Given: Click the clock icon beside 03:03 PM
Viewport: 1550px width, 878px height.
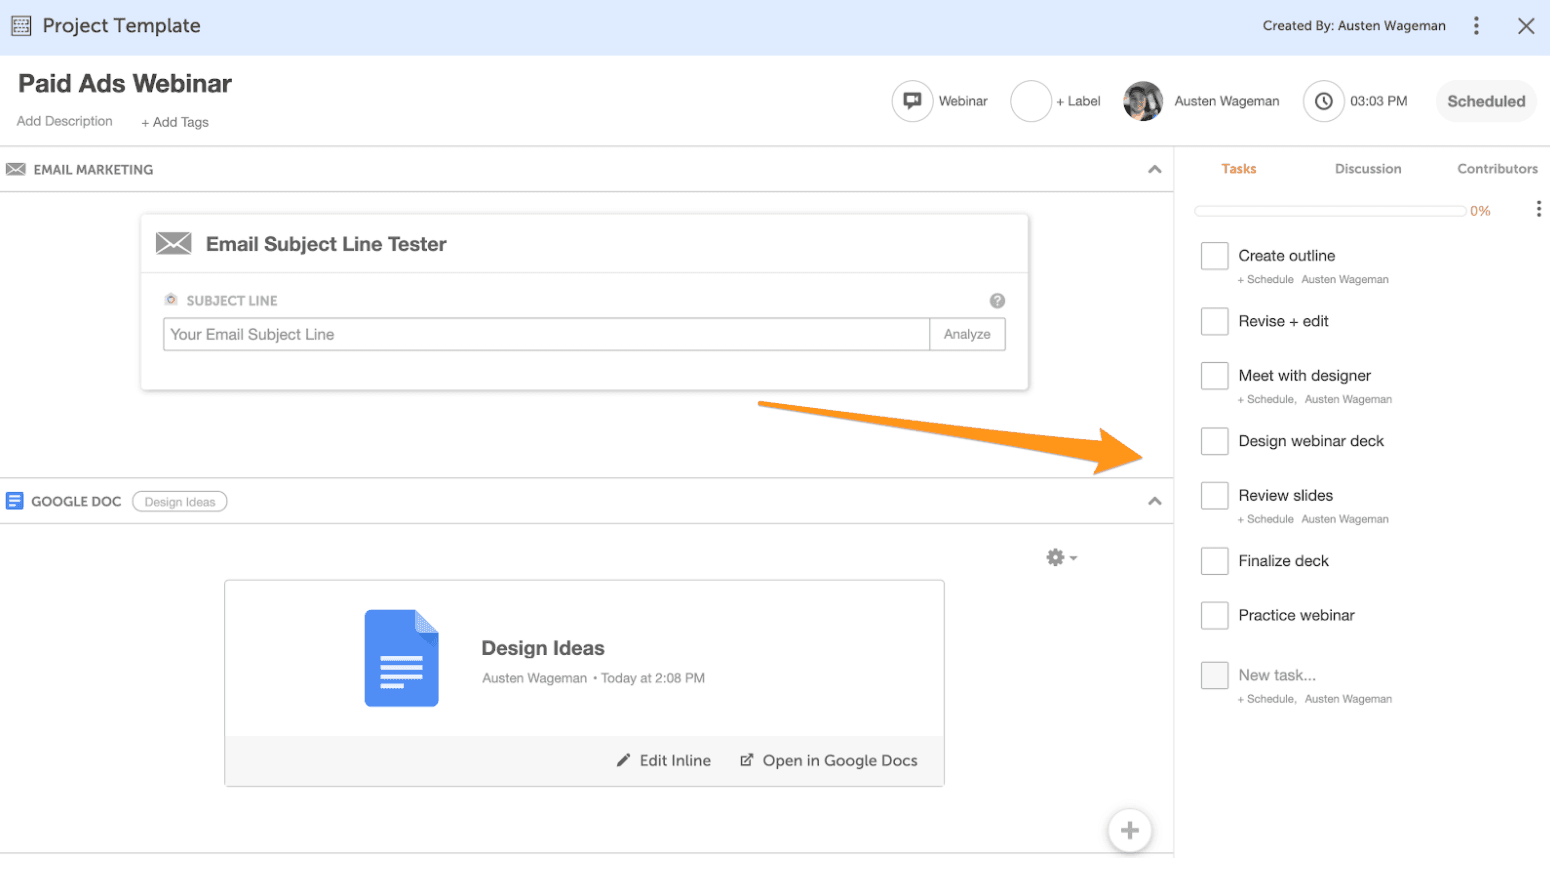Looking at the screenshot, I should pos(1323,101).
